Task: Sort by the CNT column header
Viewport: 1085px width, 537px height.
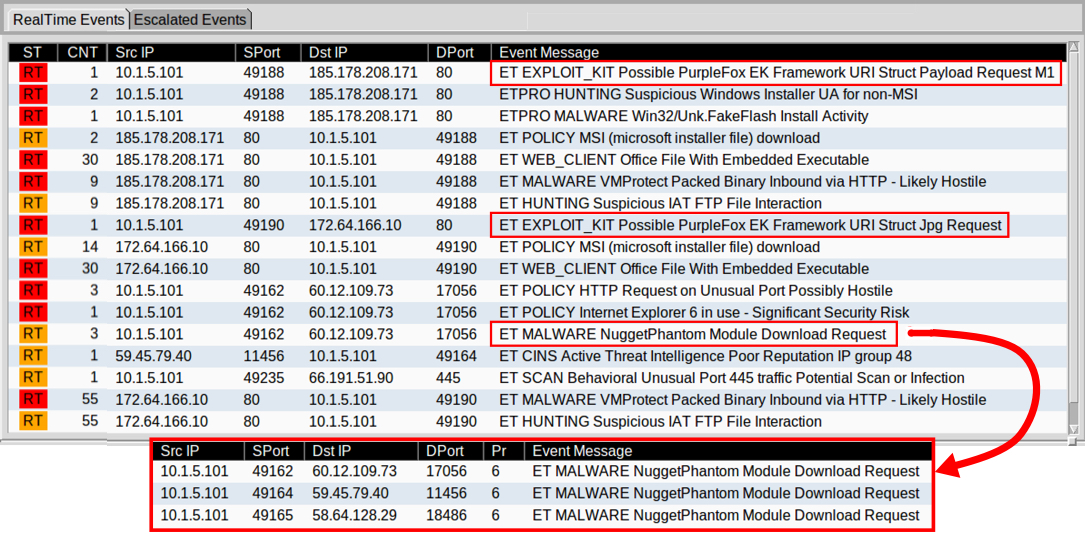Action: click(82, 52)
